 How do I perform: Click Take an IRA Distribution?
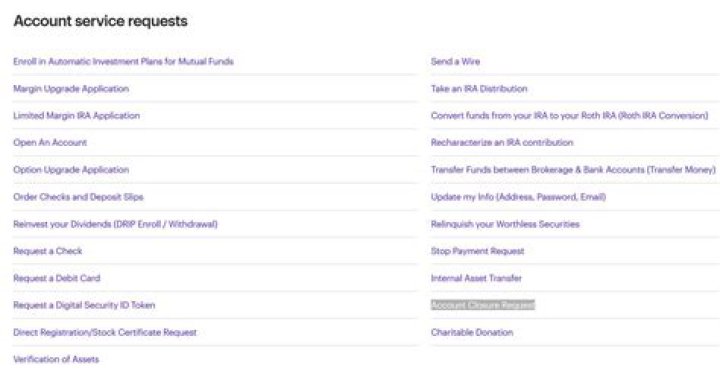479,89
